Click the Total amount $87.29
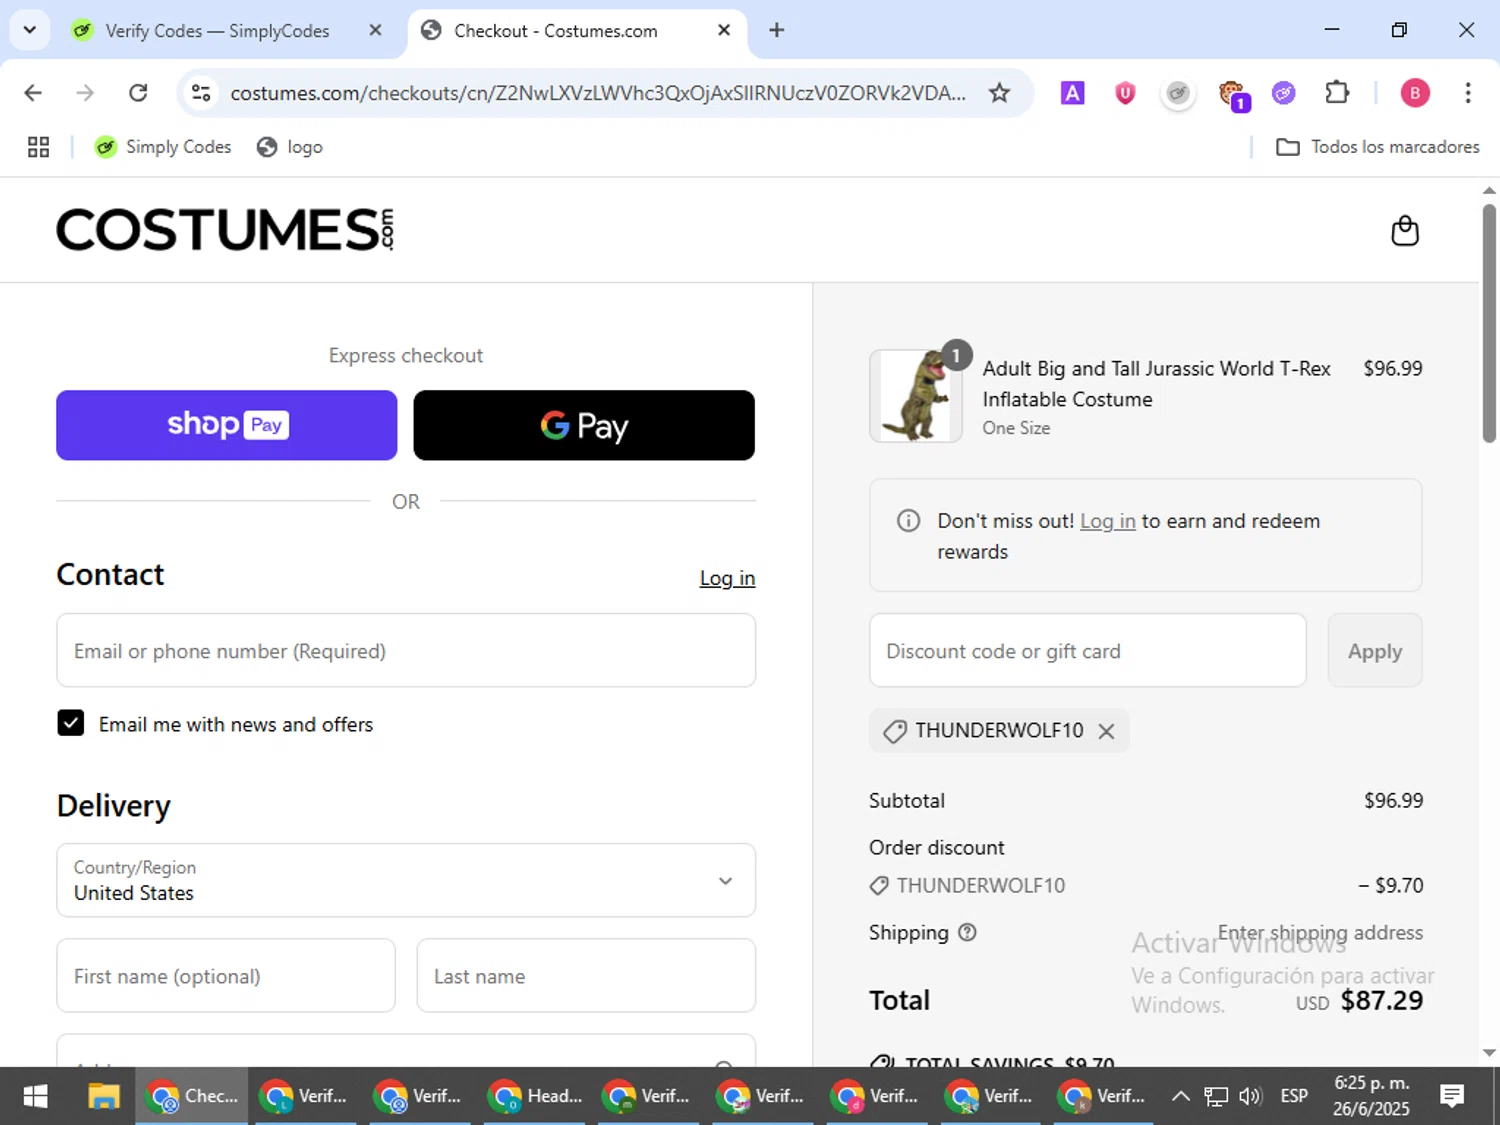 tap(1381, 1000)
